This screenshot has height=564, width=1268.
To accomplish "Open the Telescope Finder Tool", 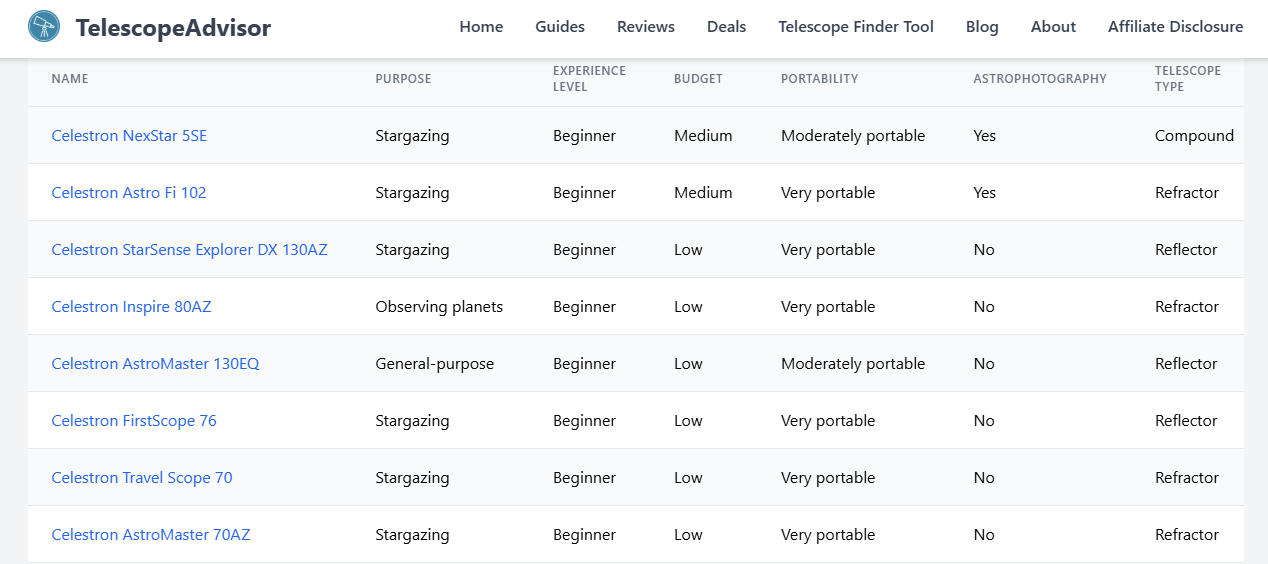I will [x=856, y=27].
